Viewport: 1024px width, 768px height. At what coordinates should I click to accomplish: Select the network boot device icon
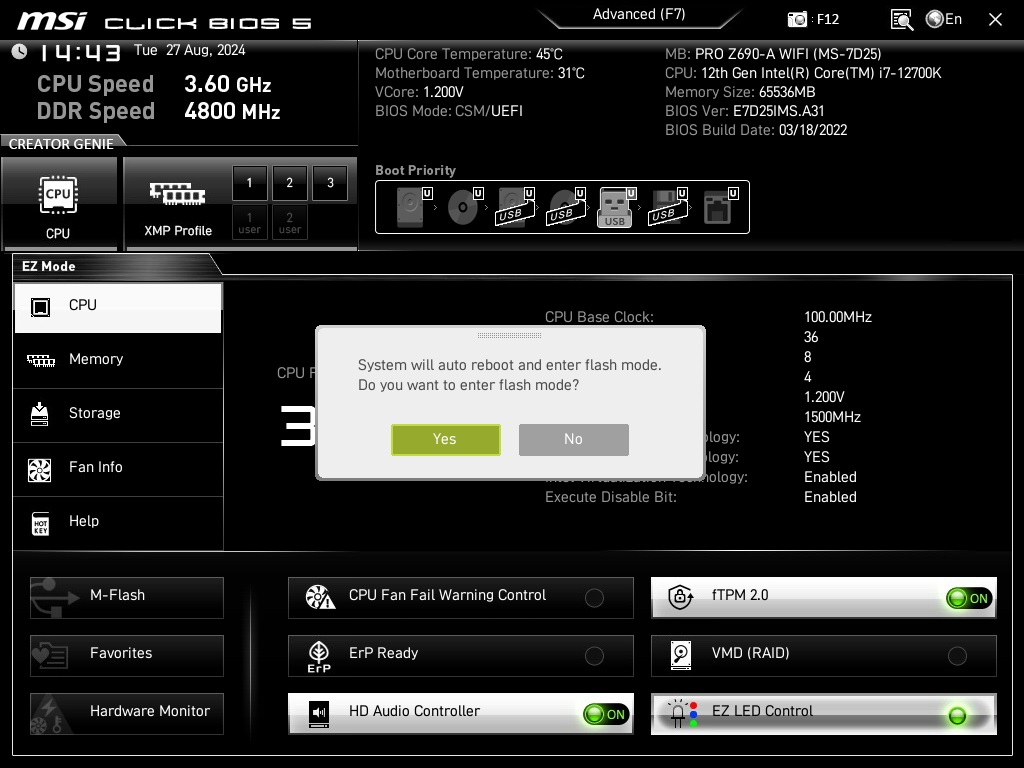click(717, 207)
